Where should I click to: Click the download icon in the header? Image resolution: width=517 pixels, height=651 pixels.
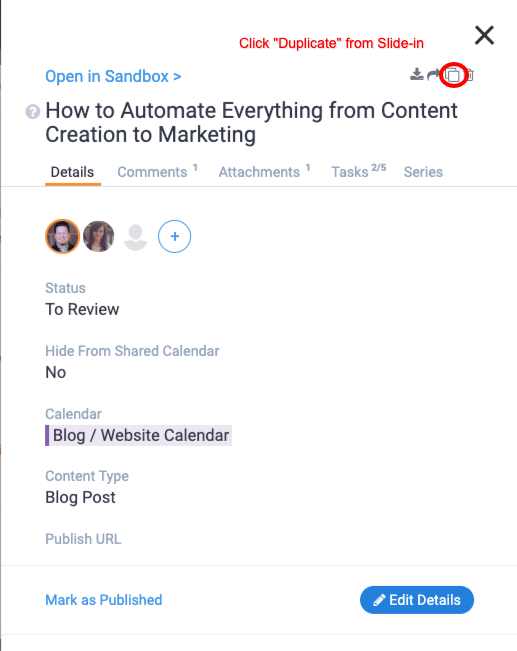tap(417, 75)
